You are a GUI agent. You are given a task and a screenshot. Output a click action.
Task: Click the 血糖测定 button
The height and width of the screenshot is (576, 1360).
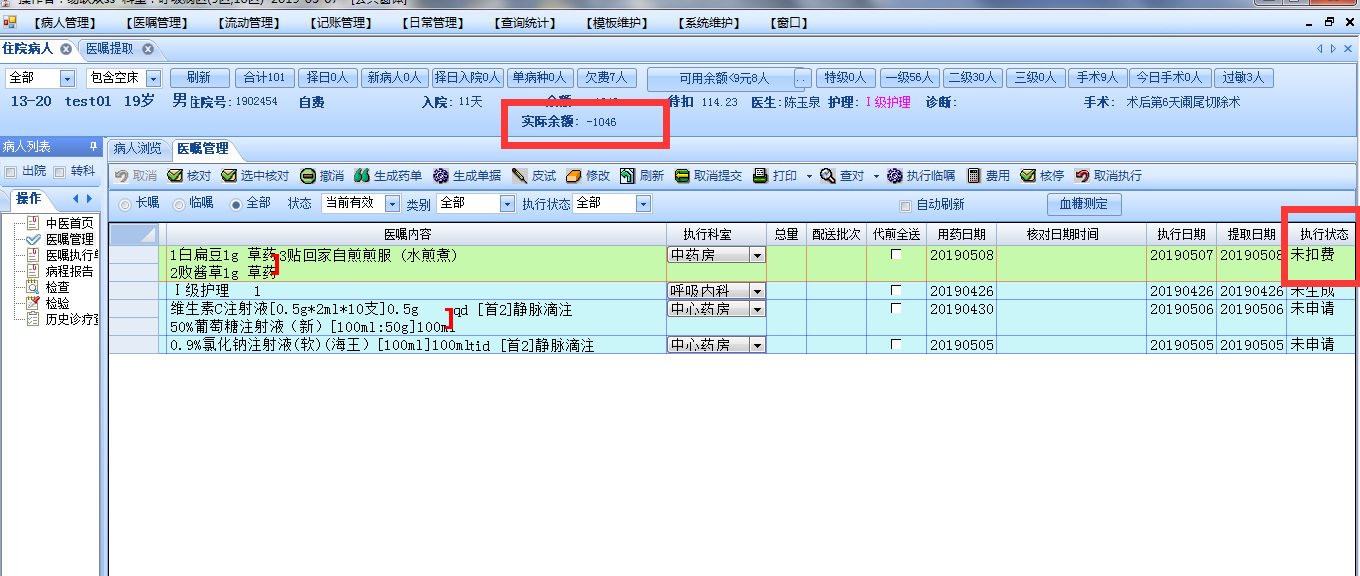pyautogui.click(x=1085, y=204)
